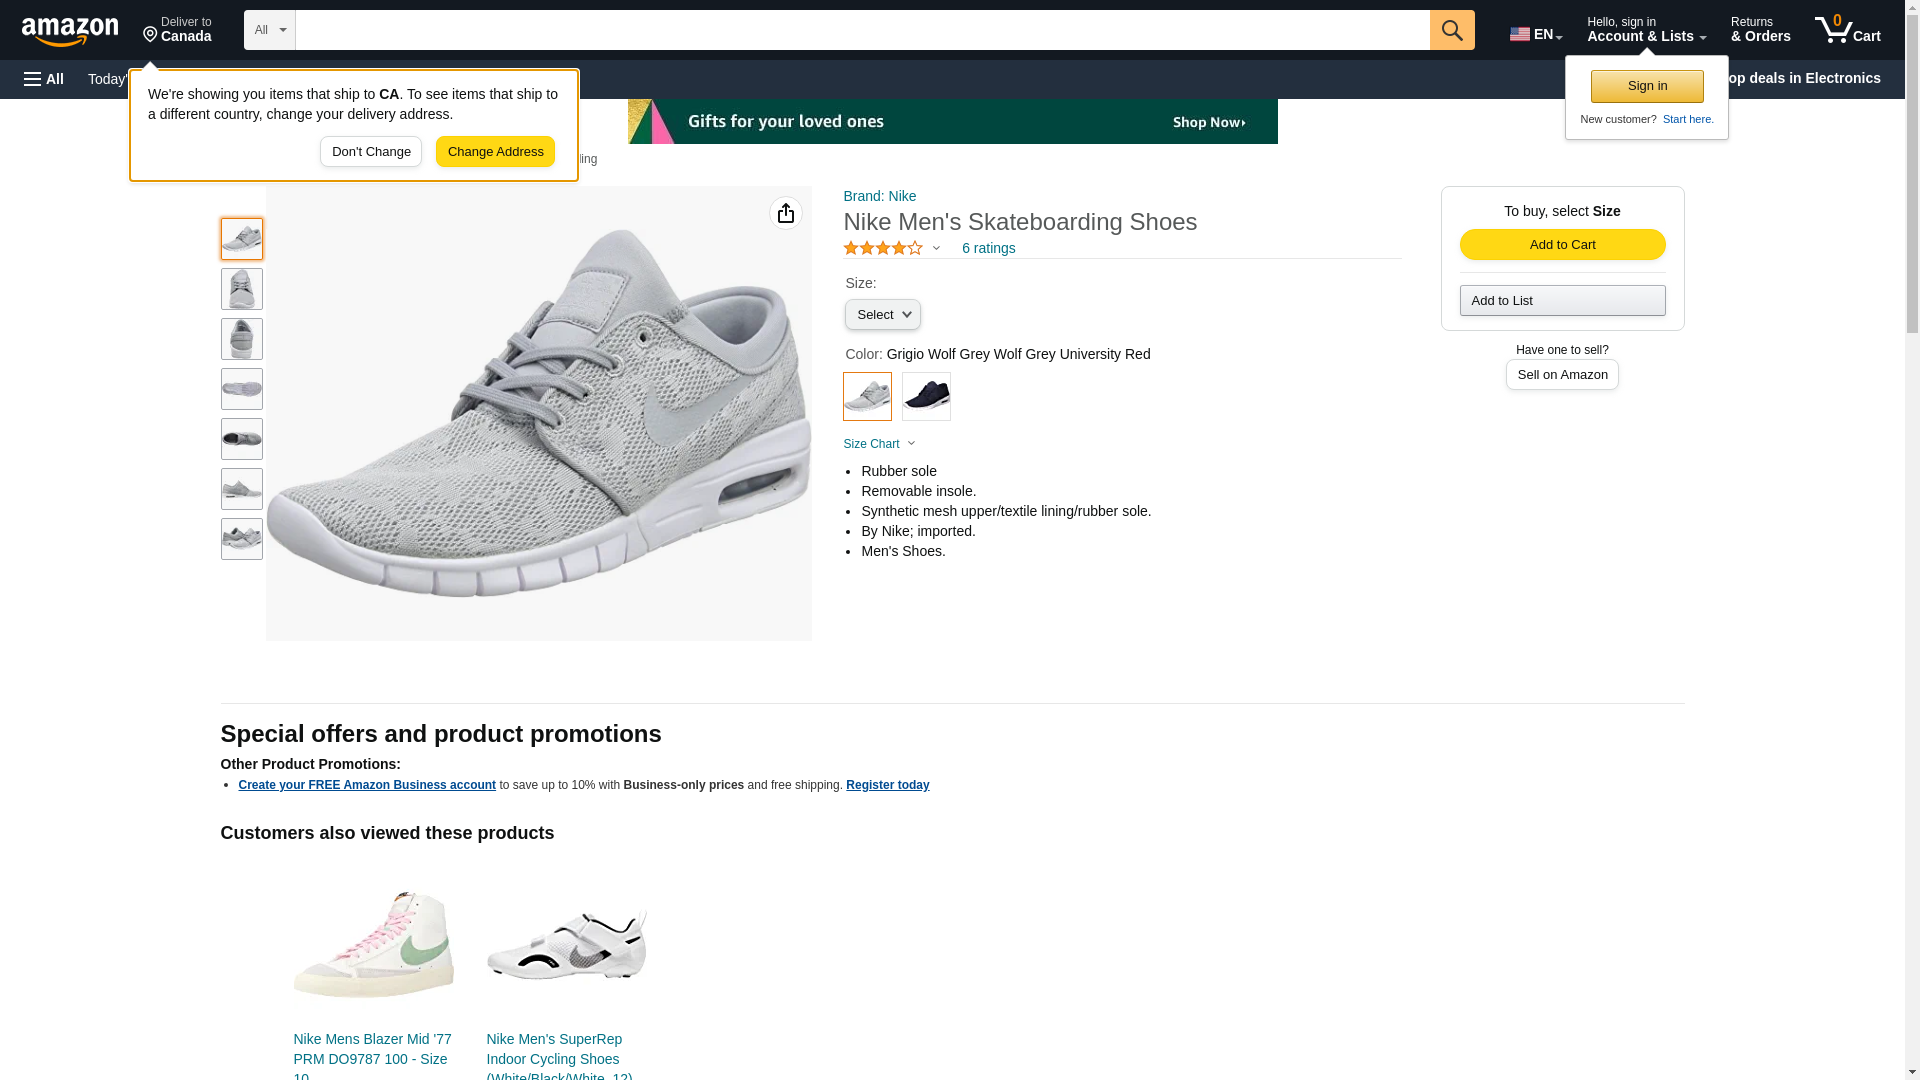Image resolution: width=1920 pixels, height=1080 pixels.
Task: Open the EN language flag selector
Action: 1535,34
